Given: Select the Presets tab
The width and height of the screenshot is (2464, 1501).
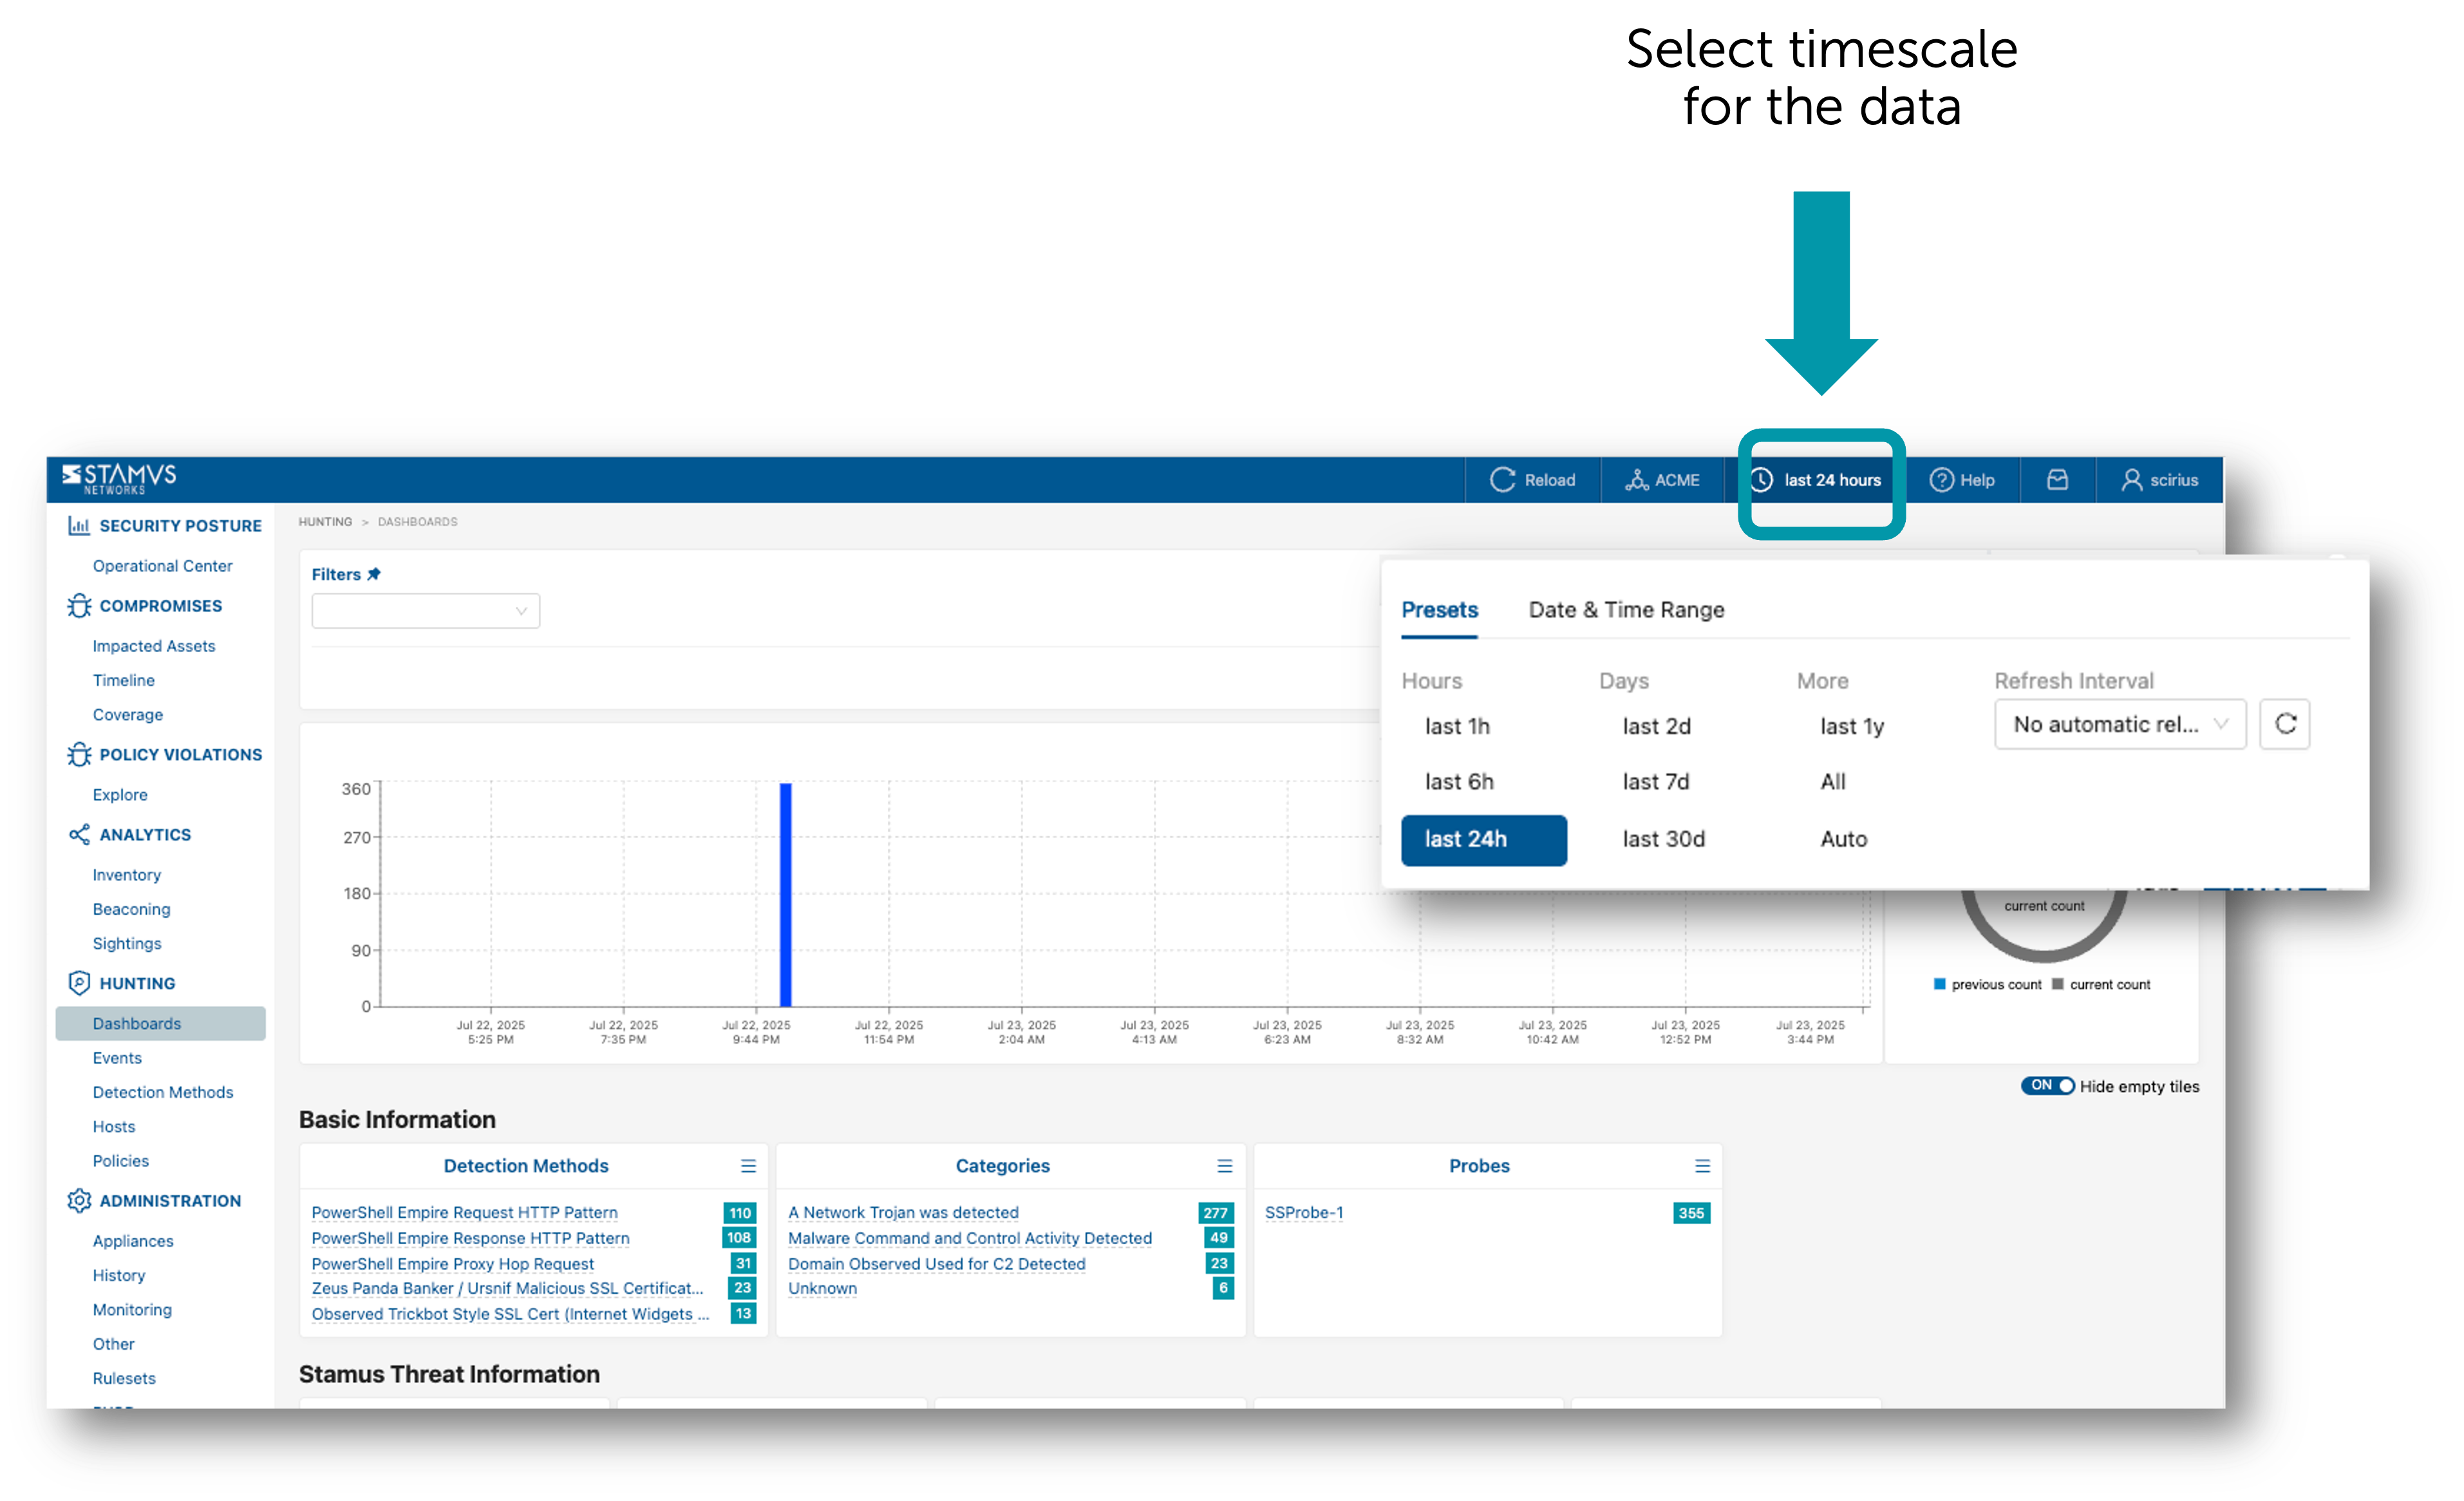Looking at the screenshot, I should coord(1439,610).
